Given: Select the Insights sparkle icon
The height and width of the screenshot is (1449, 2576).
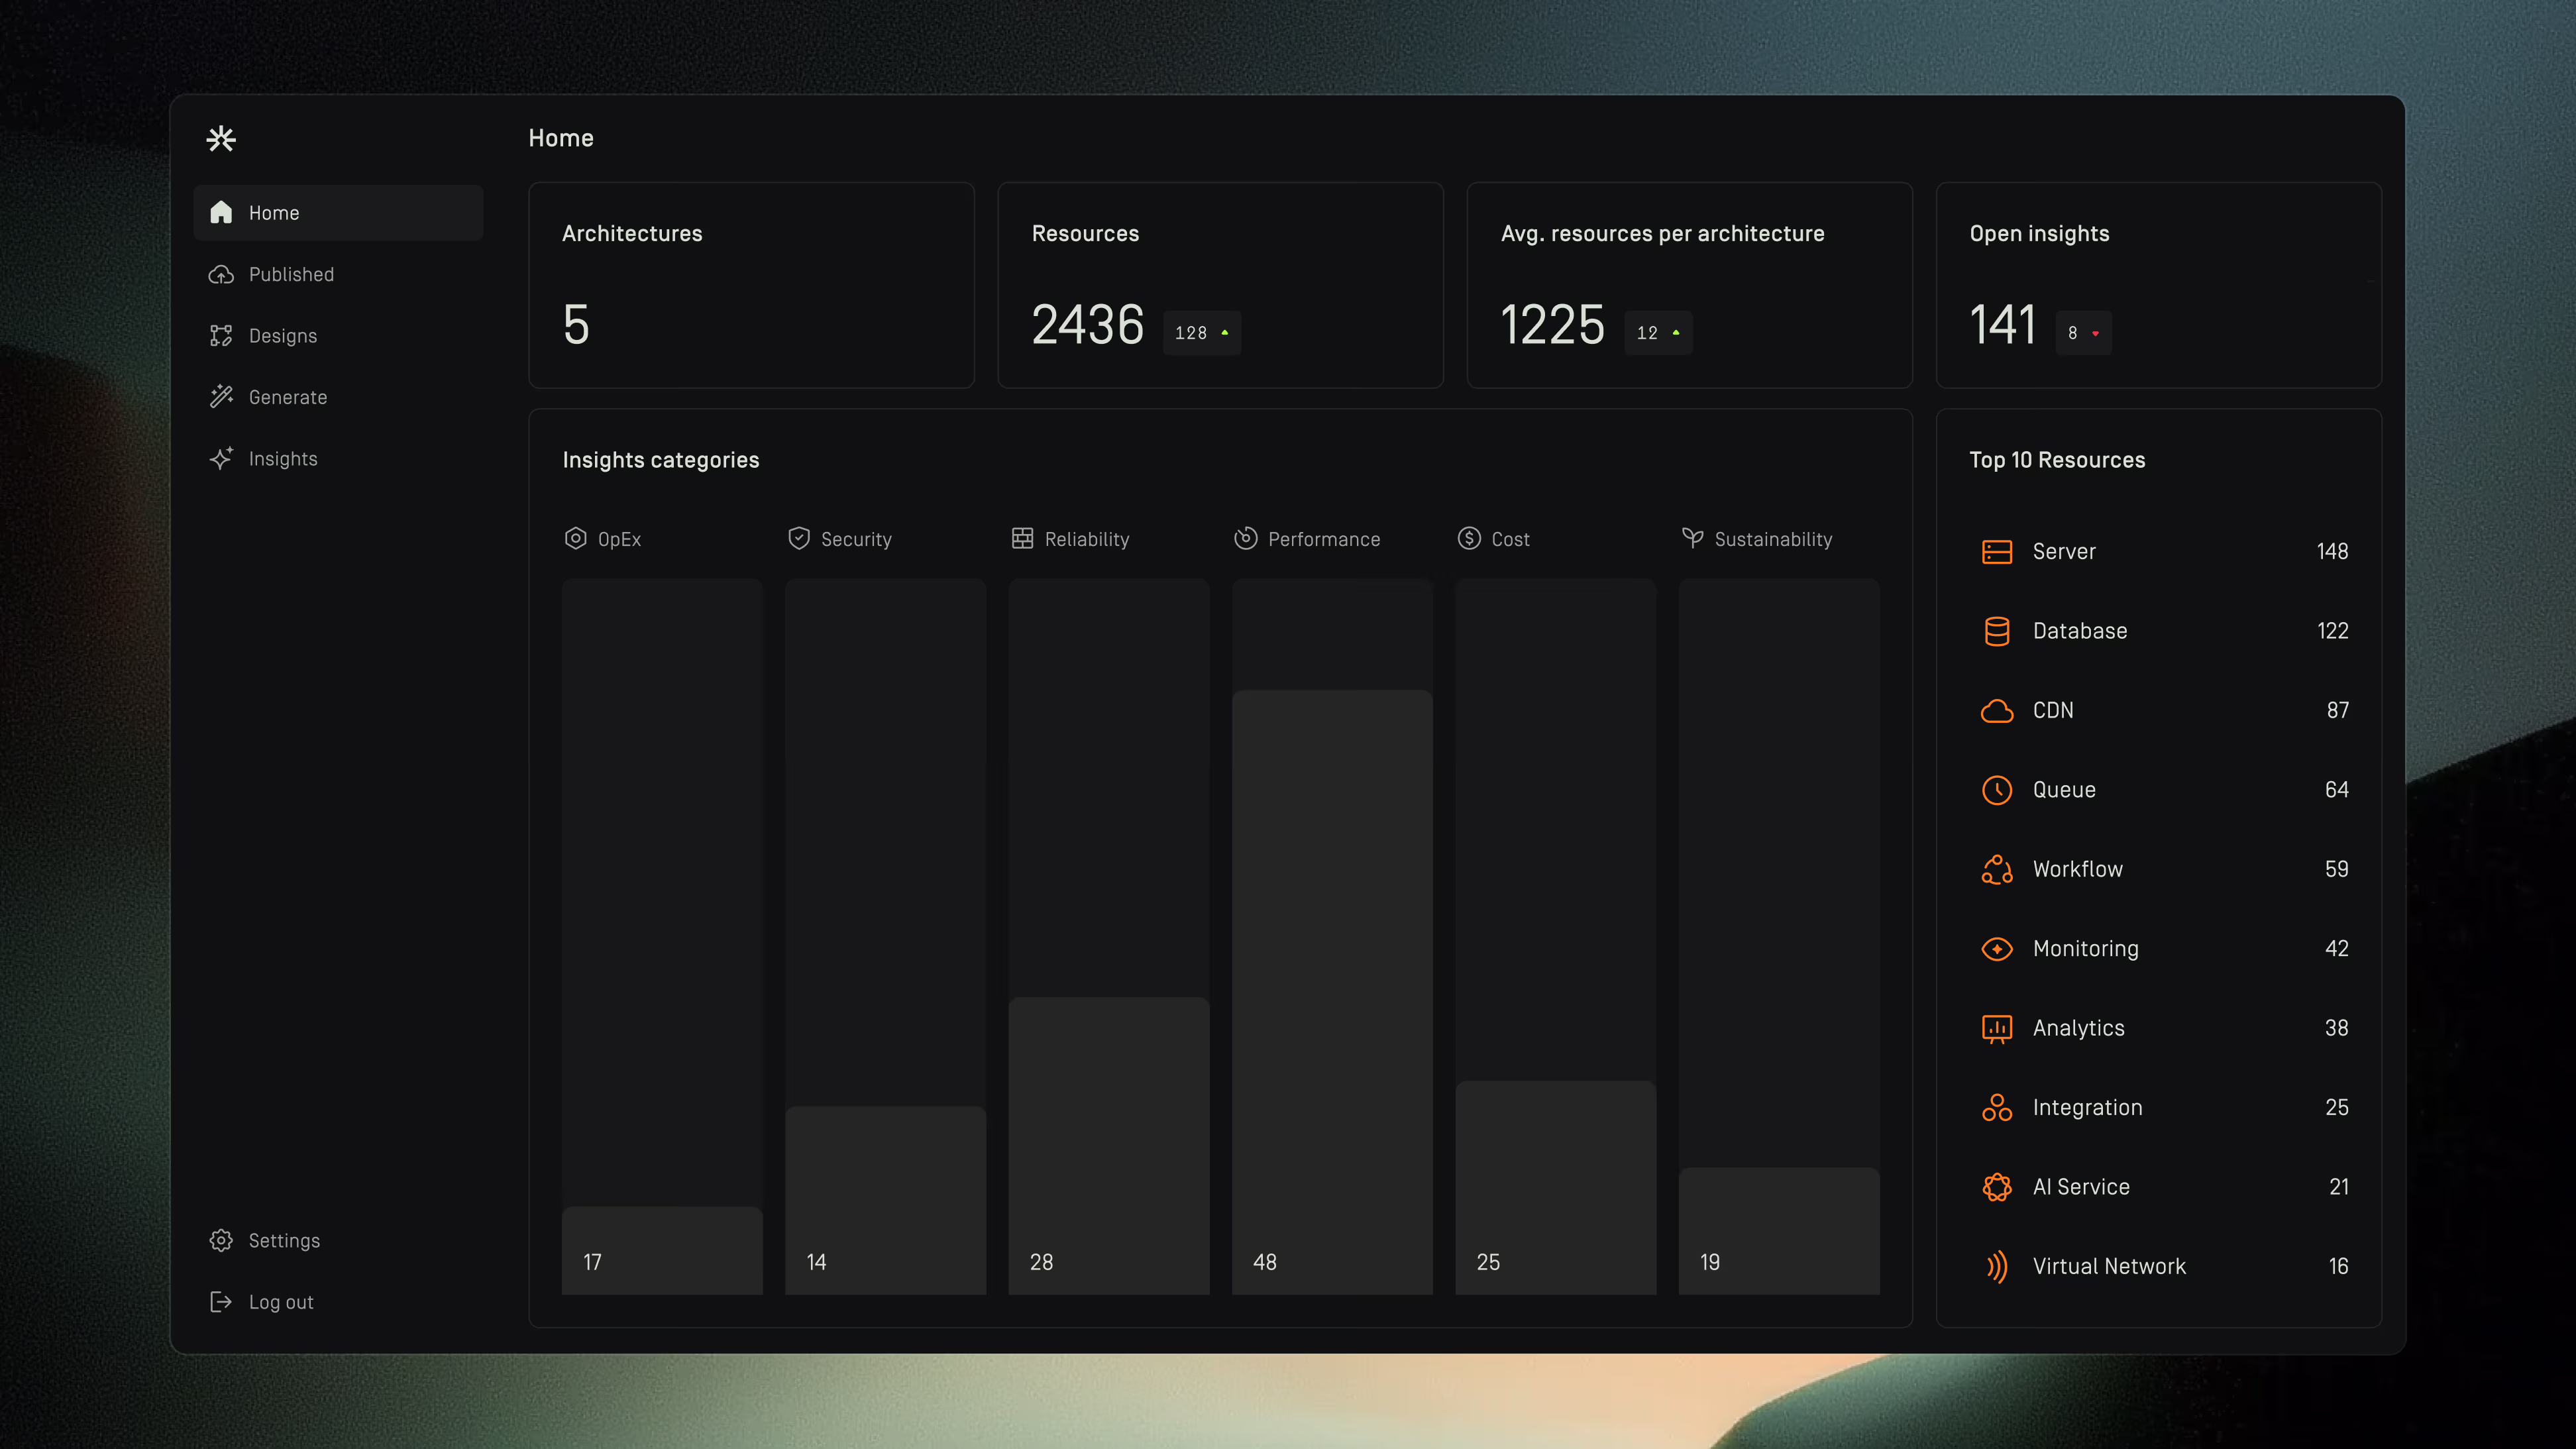Looking at the screenshot, I should tap(221, 458).
